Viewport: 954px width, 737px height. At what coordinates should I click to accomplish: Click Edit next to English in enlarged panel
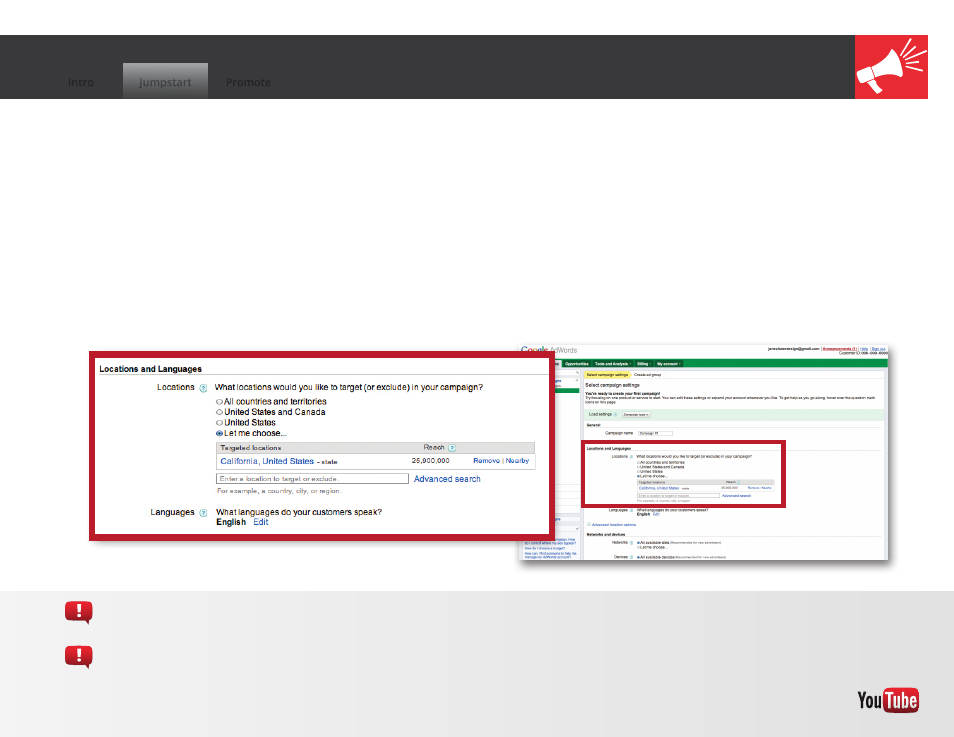pos(260,522)
